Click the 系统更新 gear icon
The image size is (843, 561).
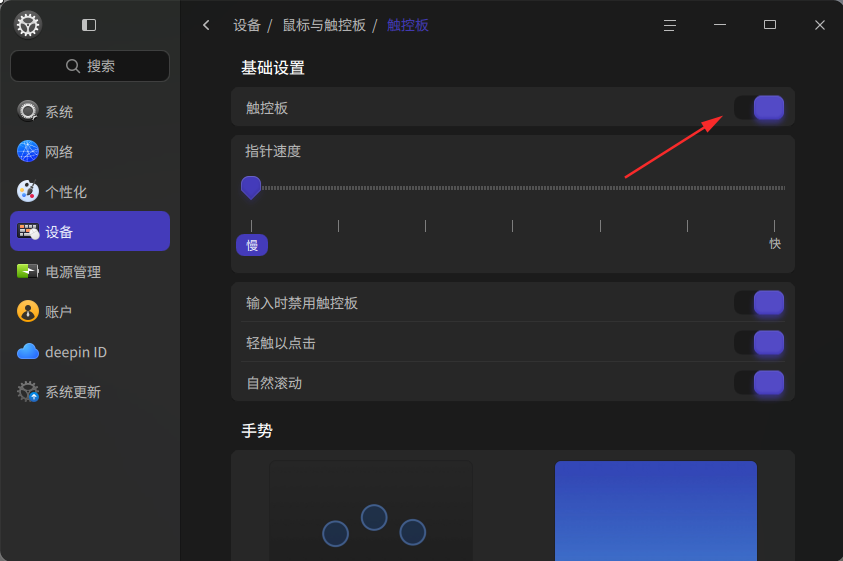point(28,392)
